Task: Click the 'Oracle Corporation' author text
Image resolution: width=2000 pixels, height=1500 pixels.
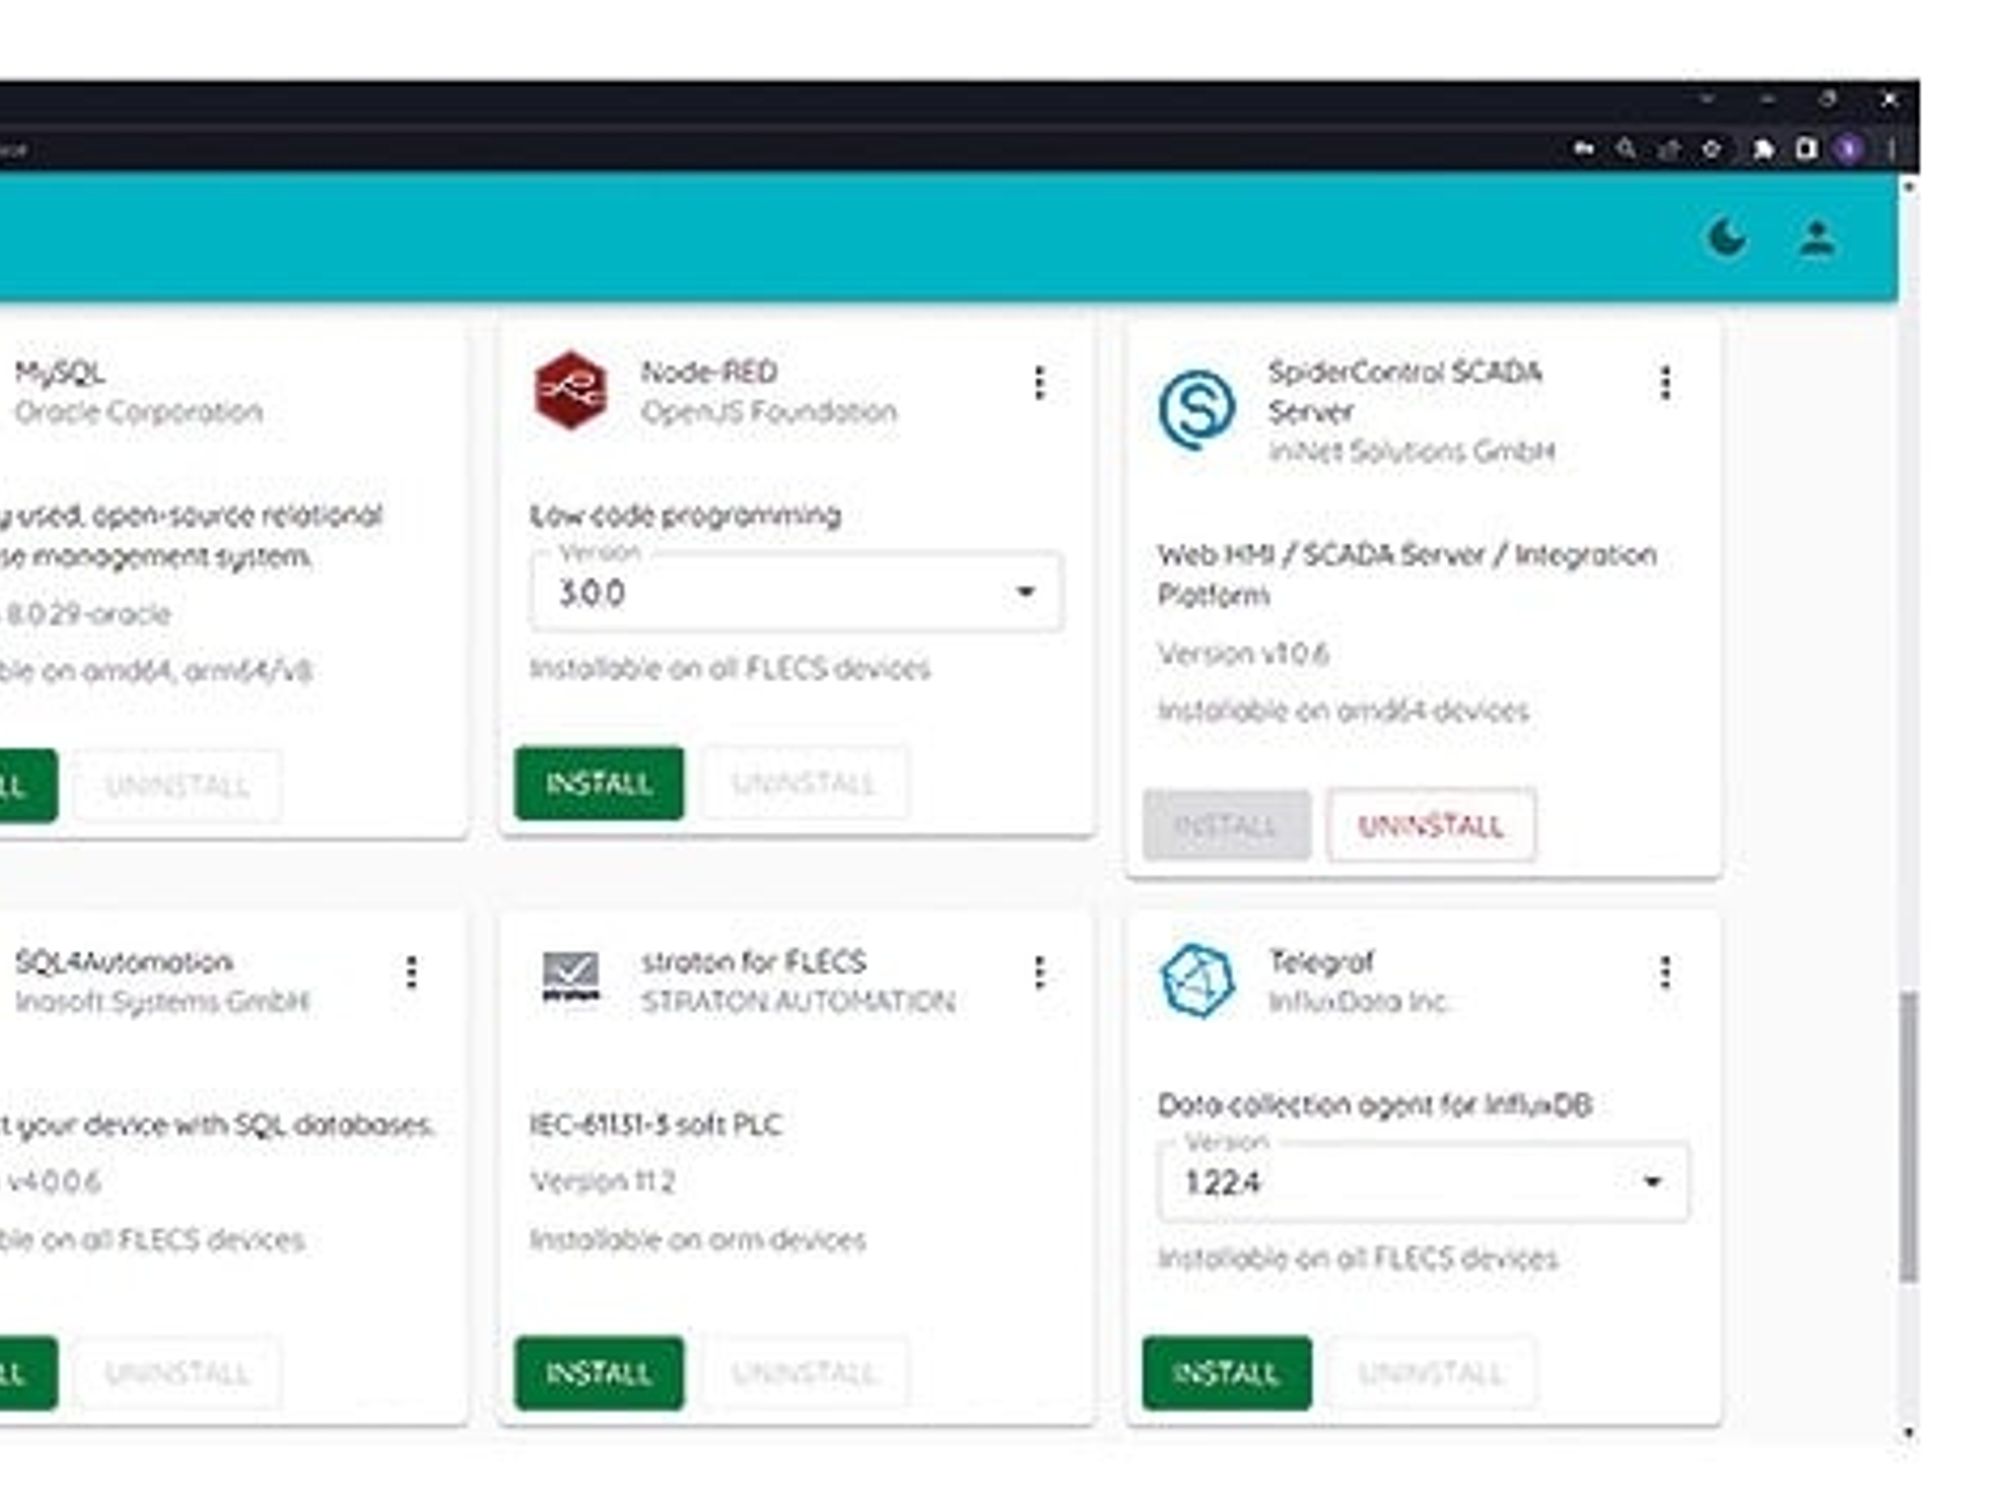Action: pos(138,411)
